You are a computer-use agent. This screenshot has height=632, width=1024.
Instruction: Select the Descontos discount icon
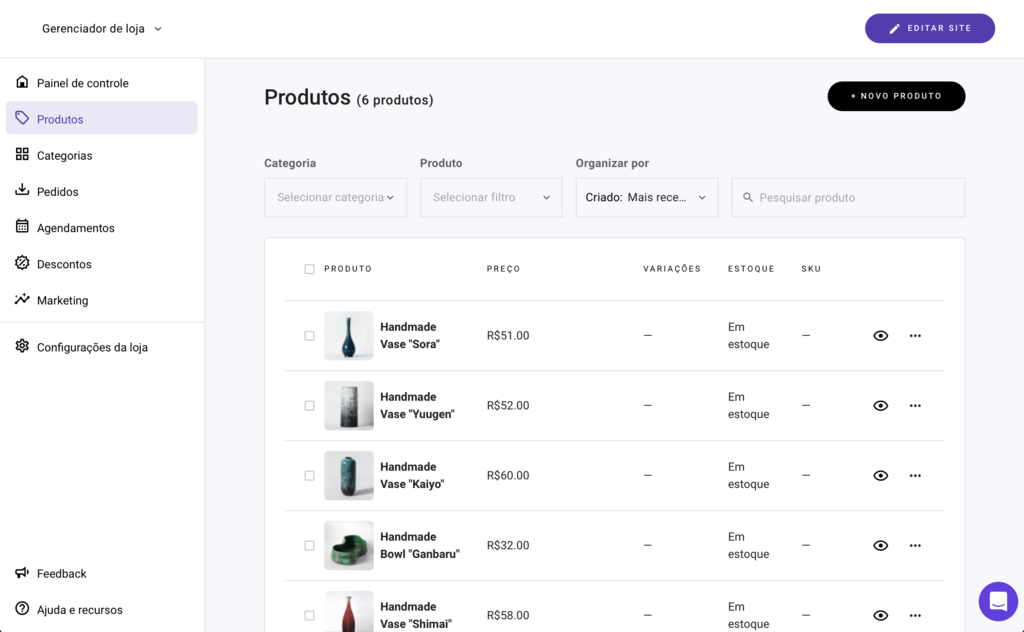(x=21, y=263)
